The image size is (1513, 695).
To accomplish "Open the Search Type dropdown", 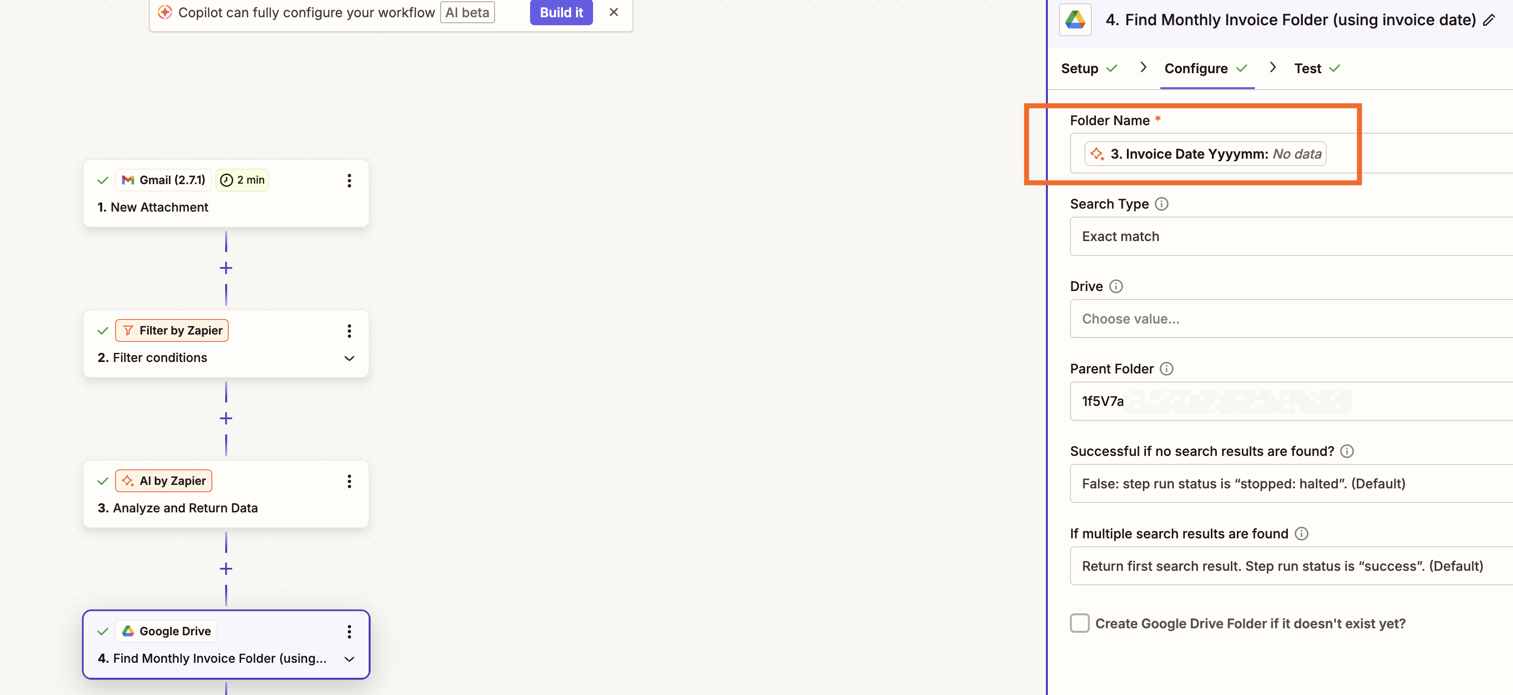I will (1290, 237).
